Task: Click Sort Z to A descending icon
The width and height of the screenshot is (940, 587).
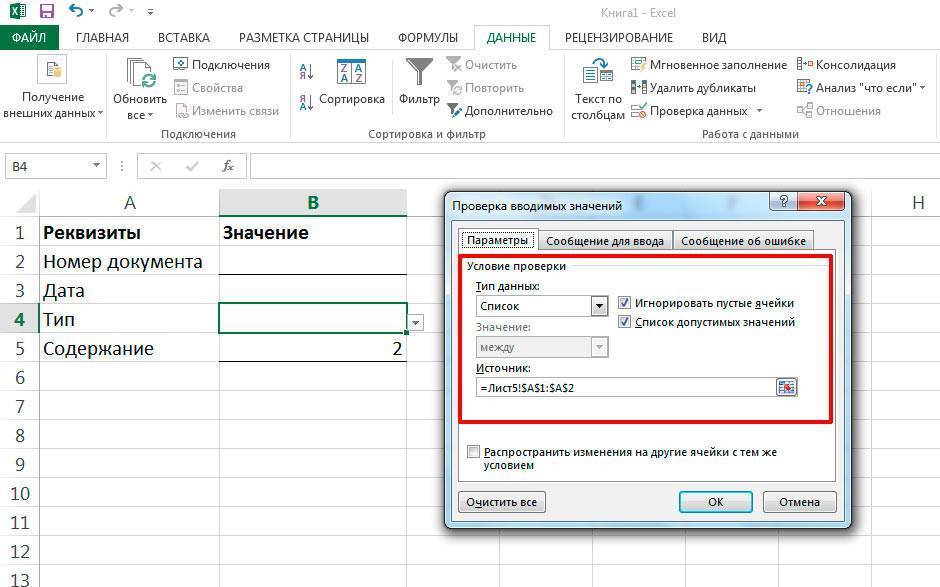Action: (x=307, y=102)
